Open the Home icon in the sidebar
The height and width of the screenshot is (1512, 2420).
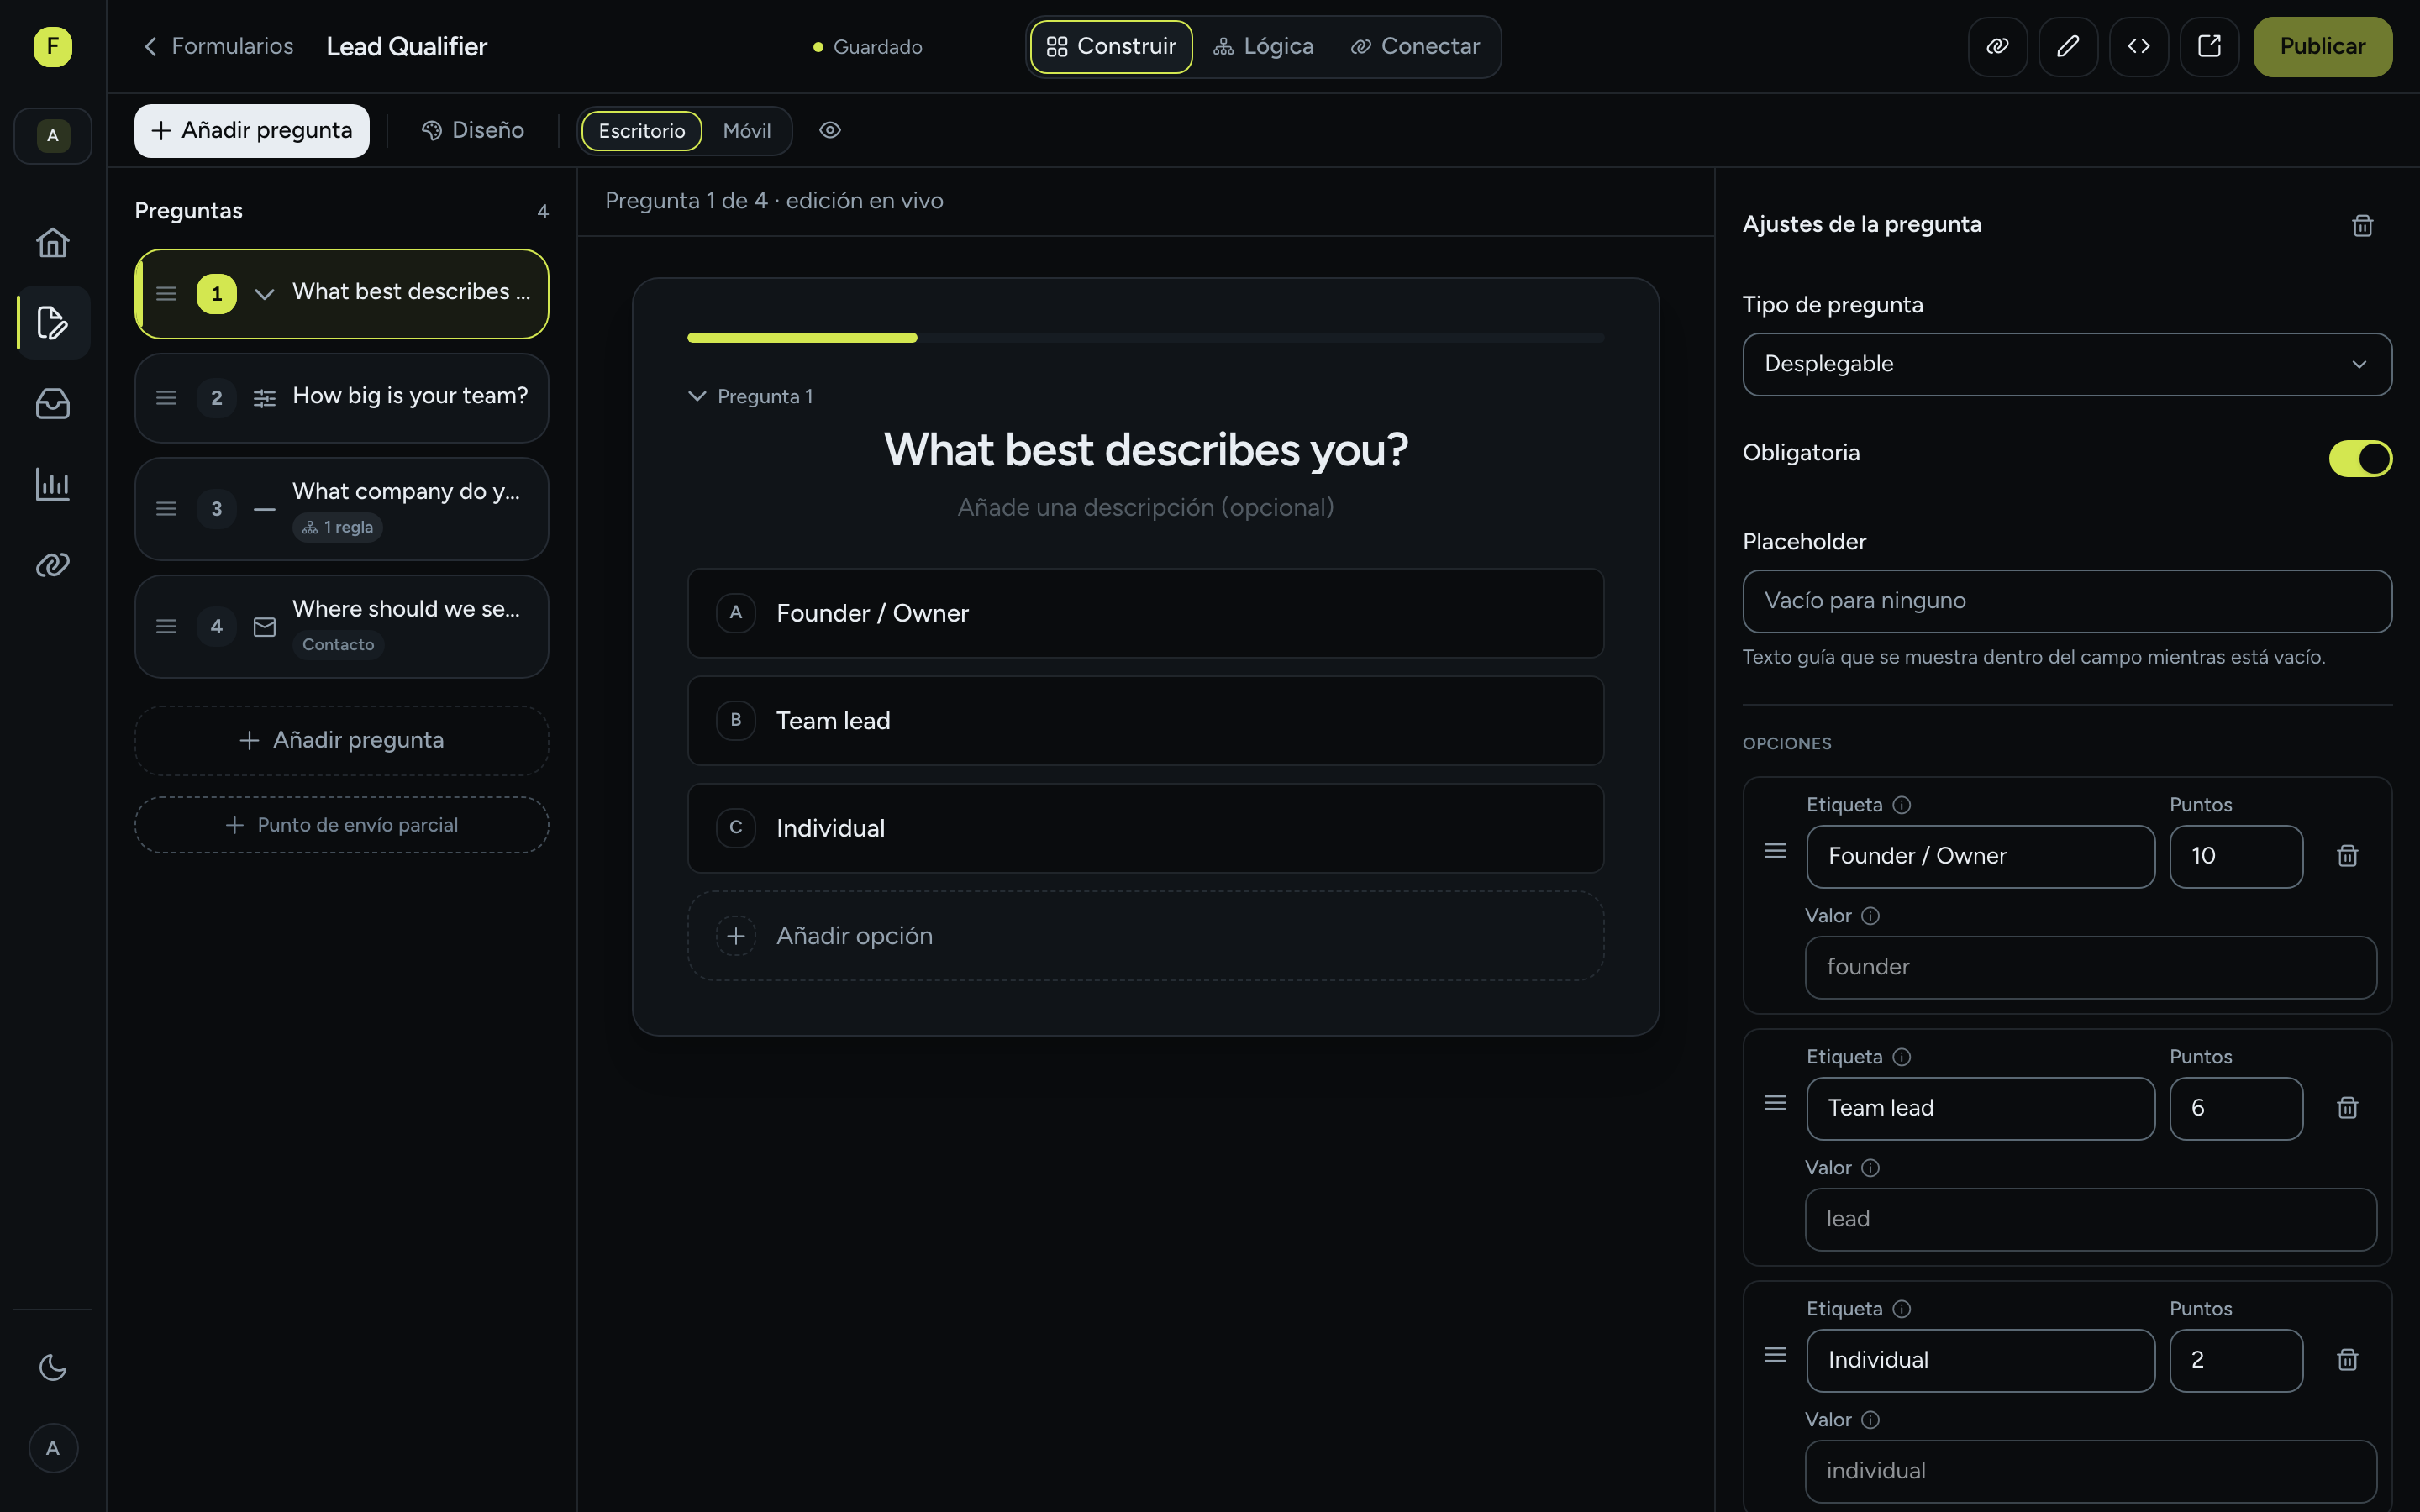pos(52,242)
